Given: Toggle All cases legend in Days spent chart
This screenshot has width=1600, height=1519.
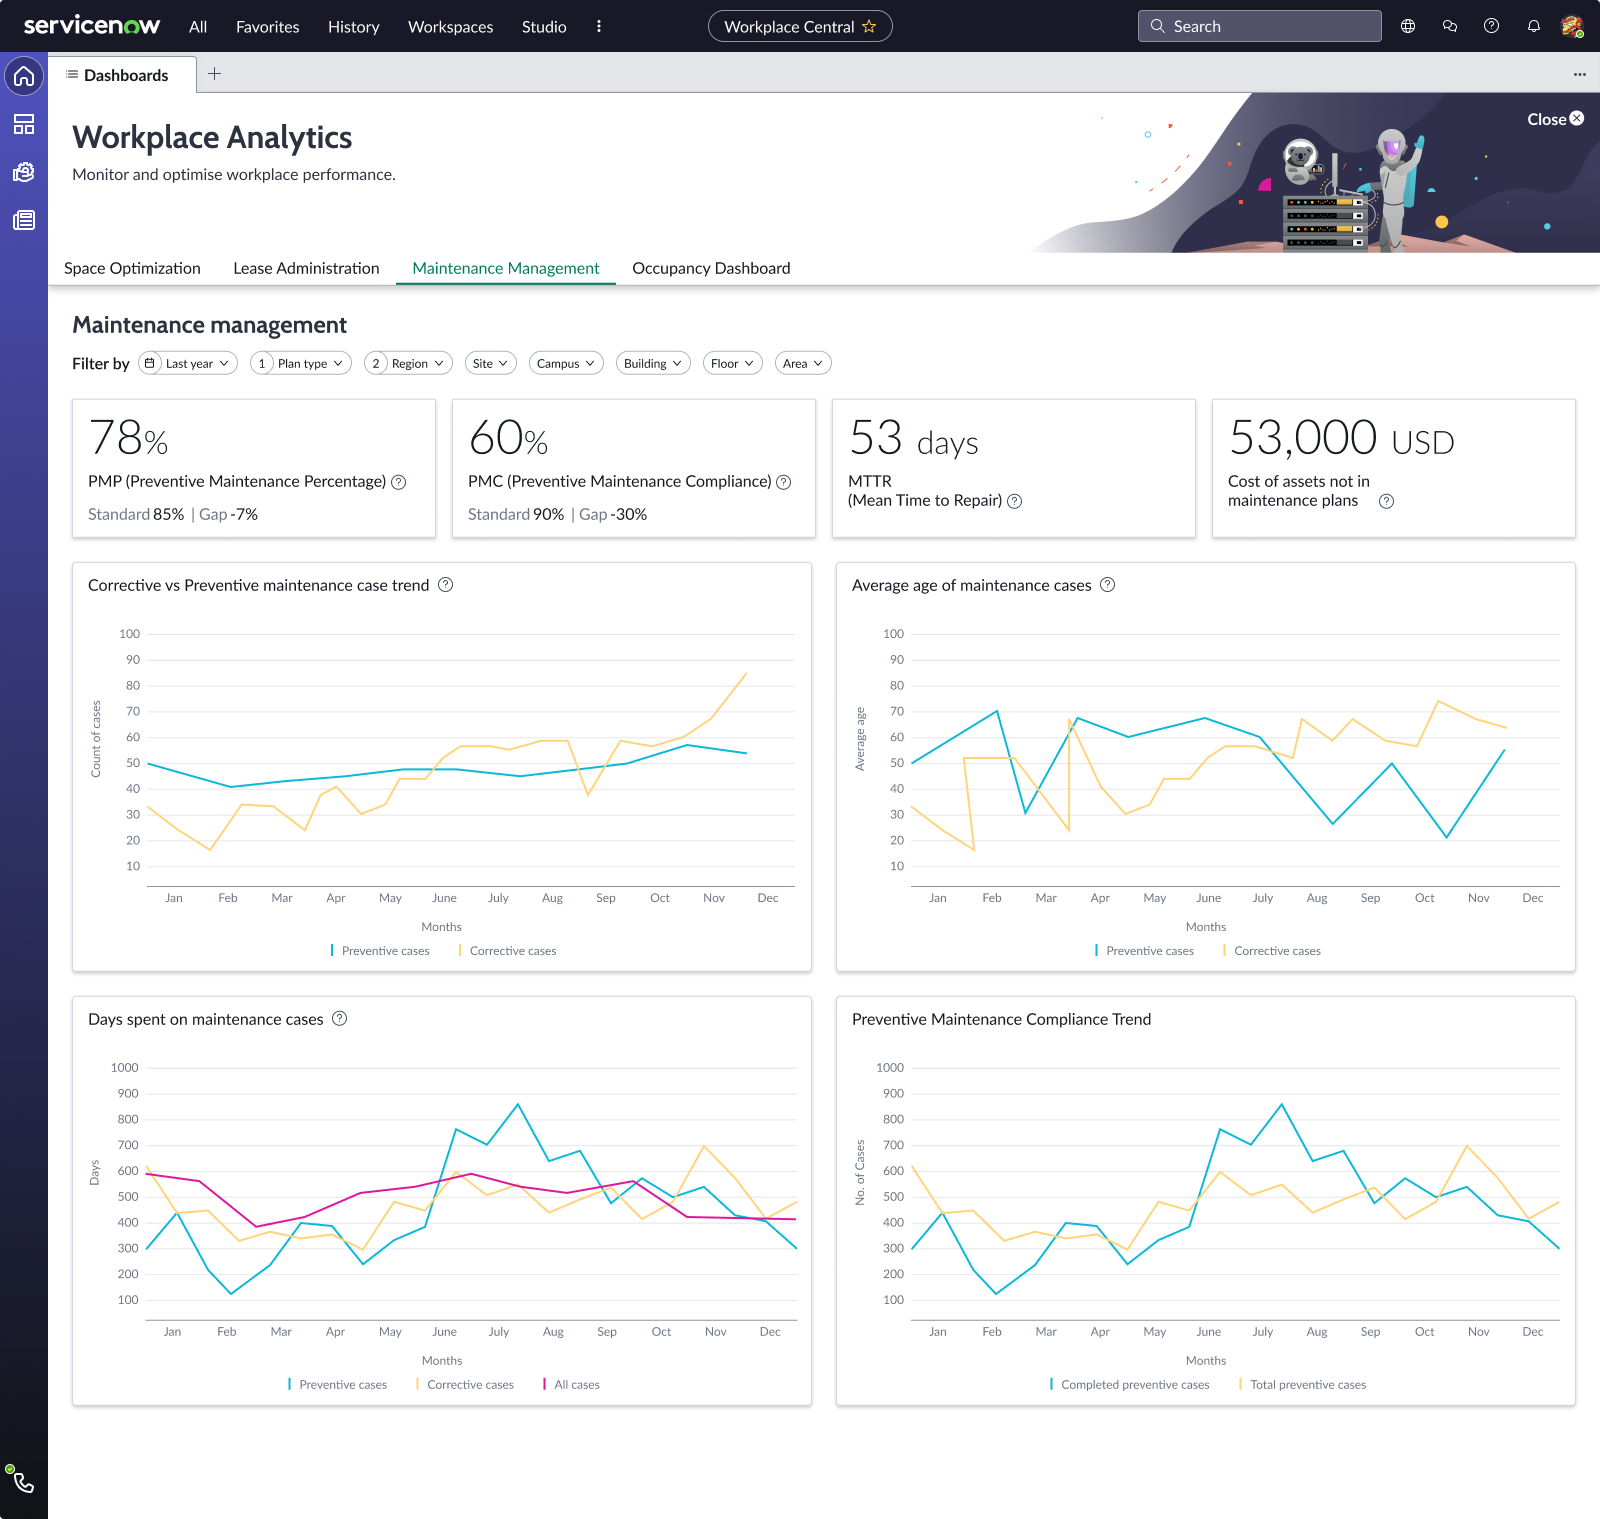Looking at the screenshot, I should (x=571, y=1385).
